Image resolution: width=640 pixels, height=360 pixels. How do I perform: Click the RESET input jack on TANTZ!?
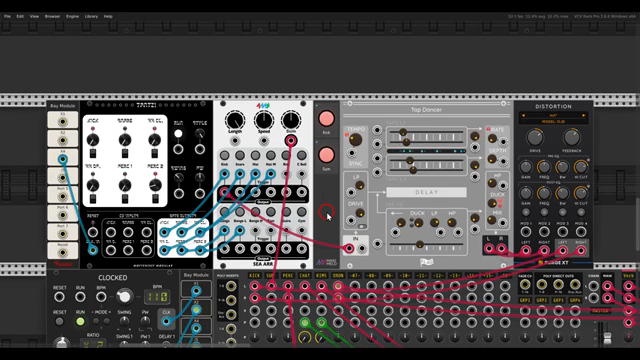click(x=93, y=232)
